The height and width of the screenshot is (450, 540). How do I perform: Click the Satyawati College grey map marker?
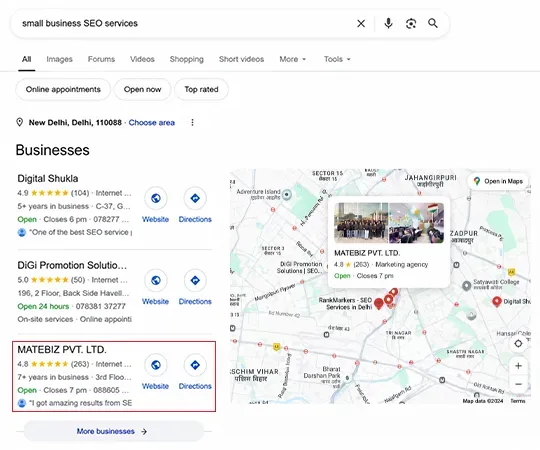point(466,286)
